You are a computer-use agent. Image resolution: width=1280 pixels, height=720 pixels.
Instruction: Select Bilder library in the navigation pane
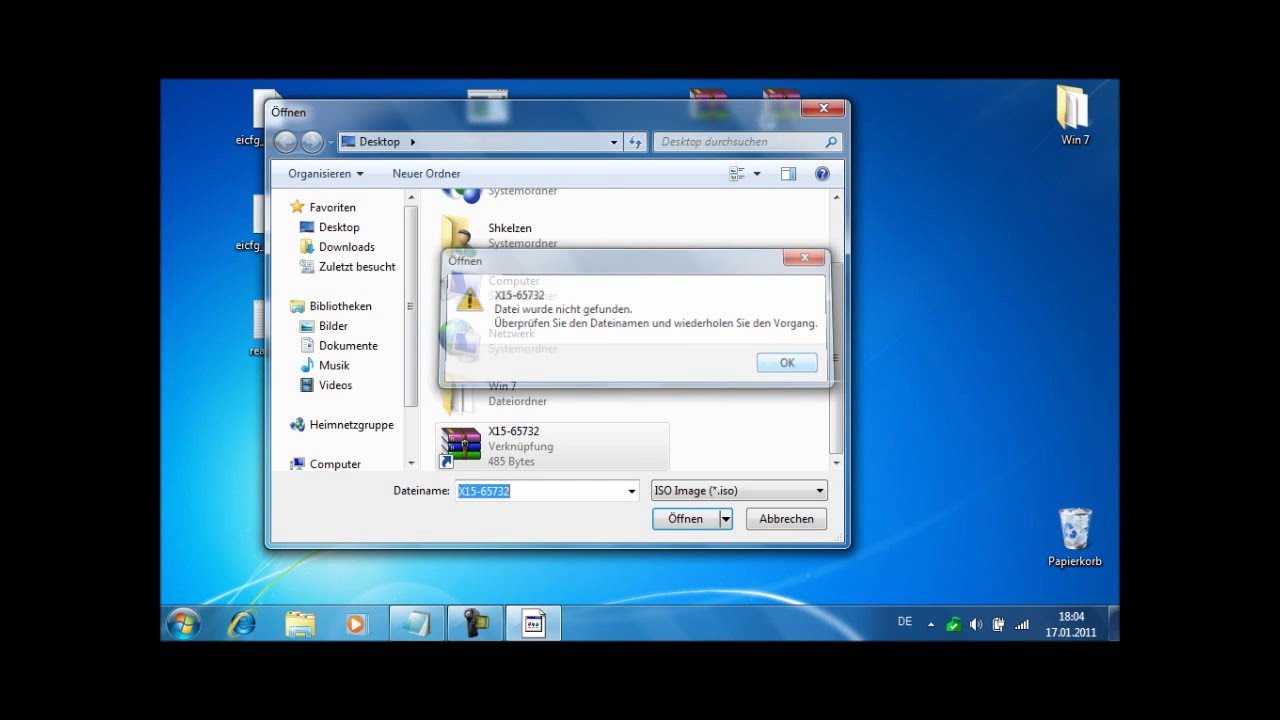(x=323, y=326)
